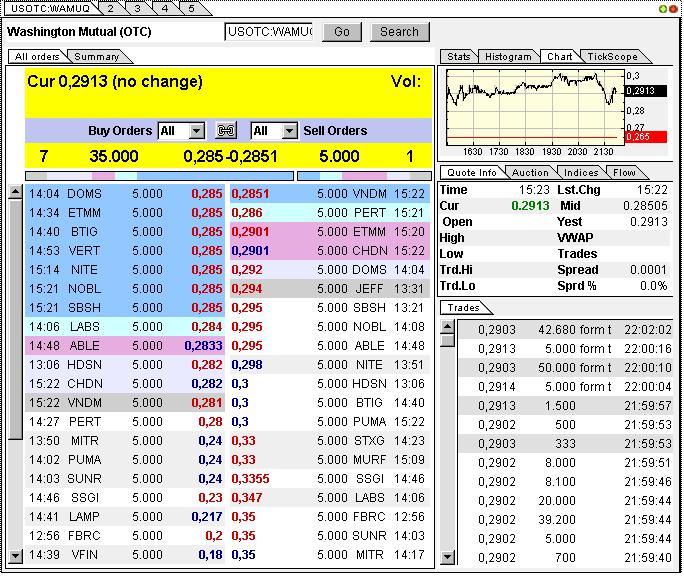Switch to the Summary tab
Image resolution: width=684 pixels, height=577 pixels.
97,57
